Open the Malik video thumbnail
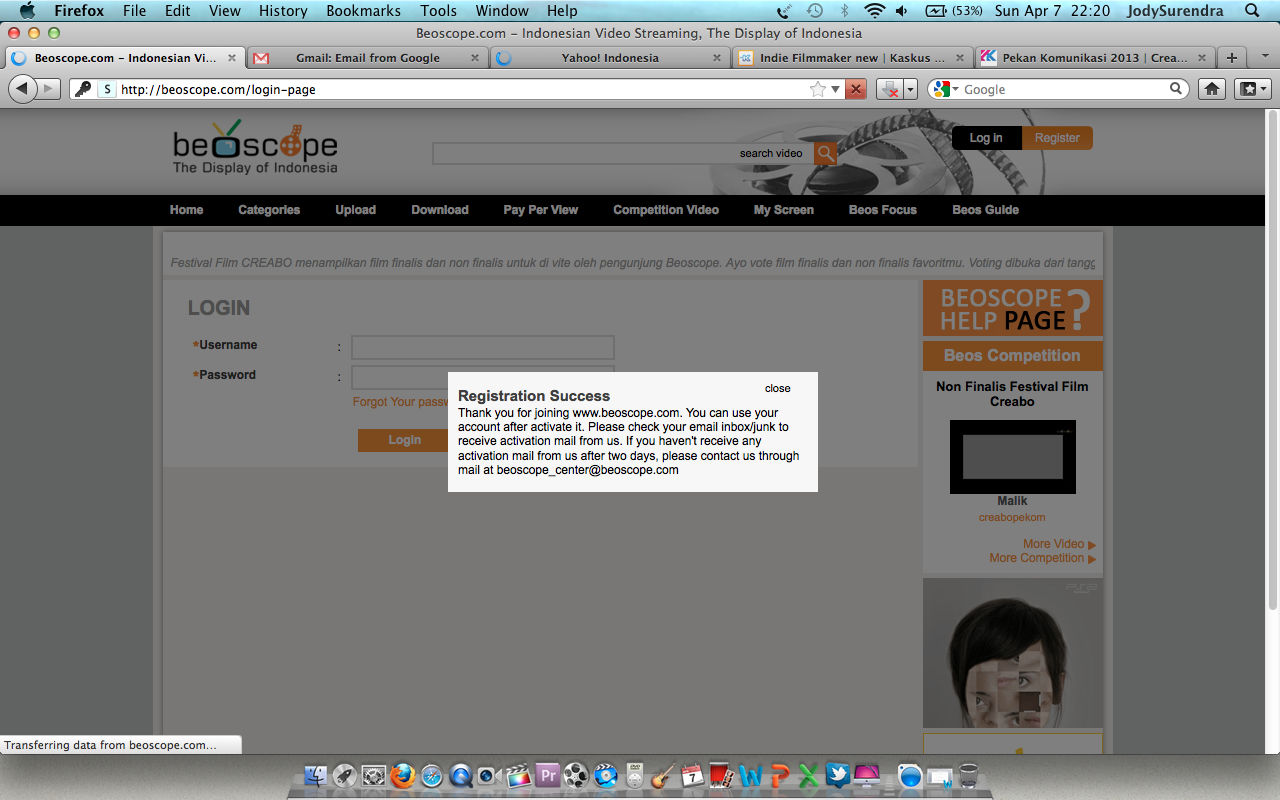The width and height of the screenshot is (1280, 800). (1012, 457)
